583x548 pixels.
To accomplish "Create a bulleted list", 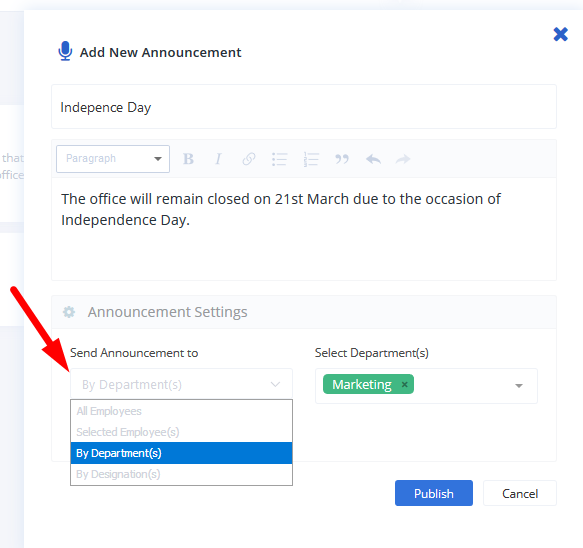I will [x=279, y=159].
